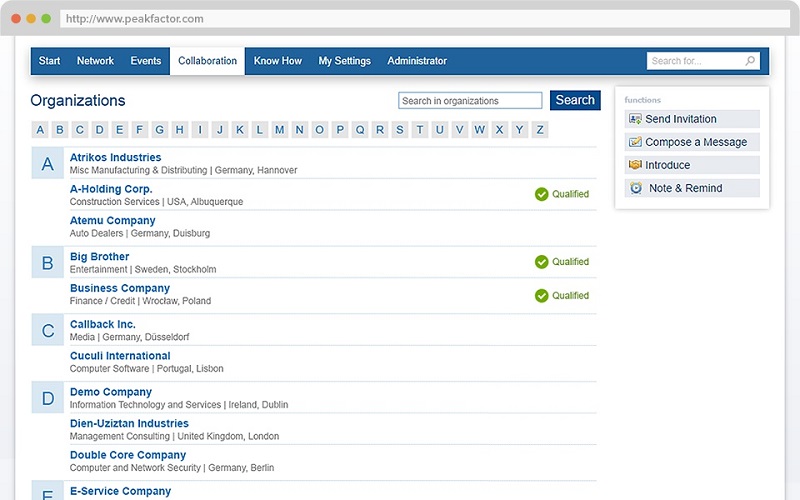The width and height of the screenshot is (800, 500).
Task: Filter organizations by letter M
Action: pos(280,130)
